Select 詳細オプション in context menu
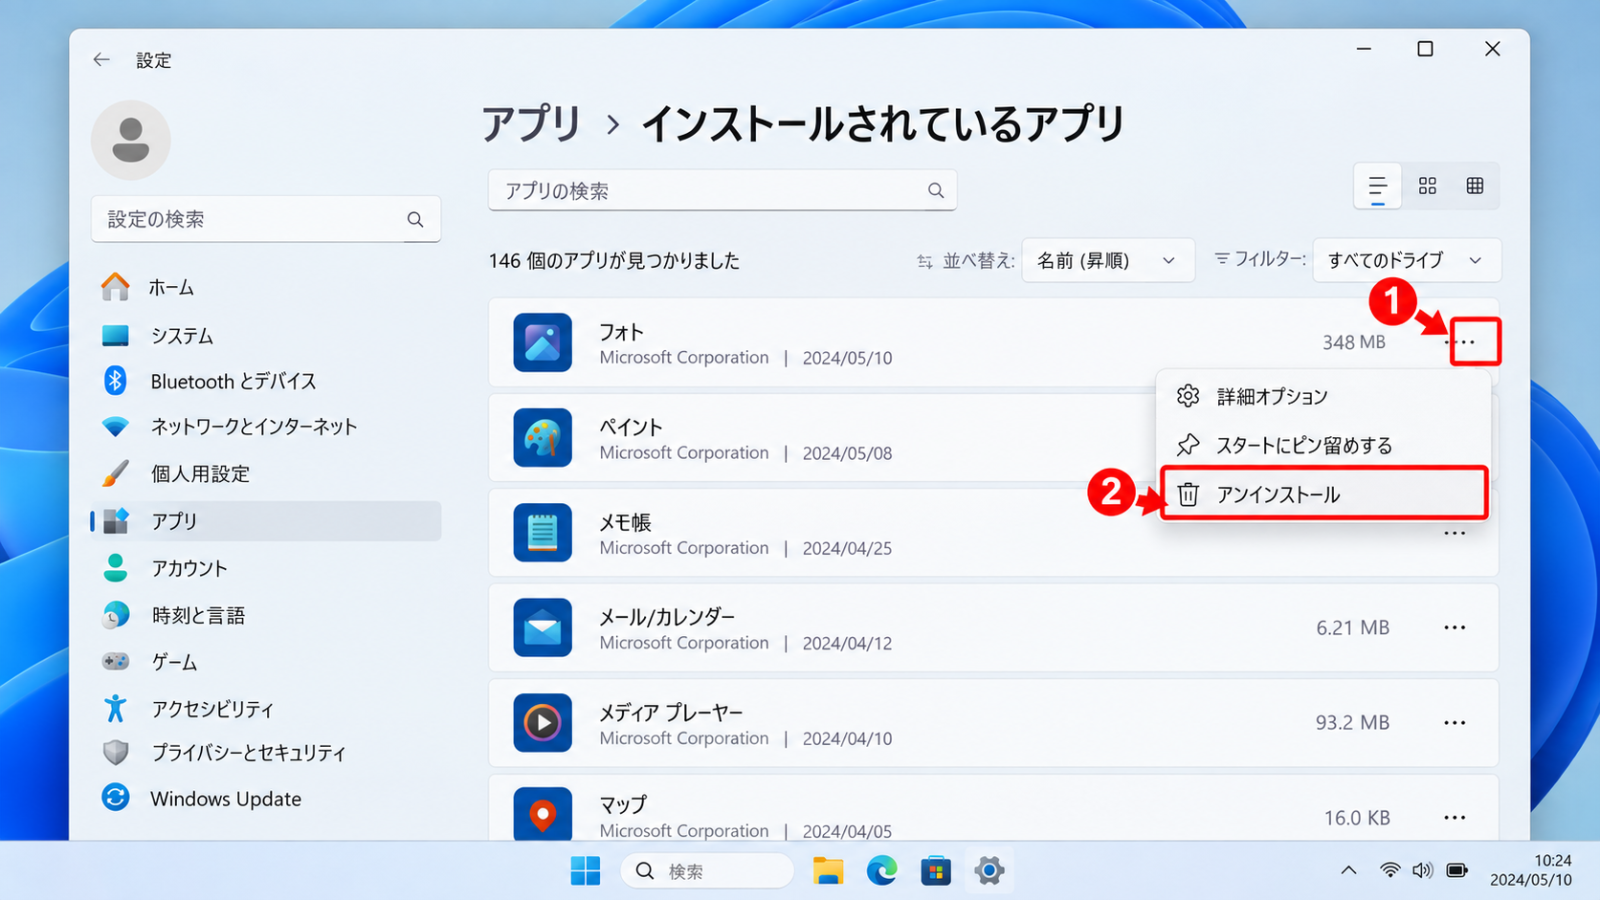This screenshot has height=900, width=1600. click(x=1324, y=396)
